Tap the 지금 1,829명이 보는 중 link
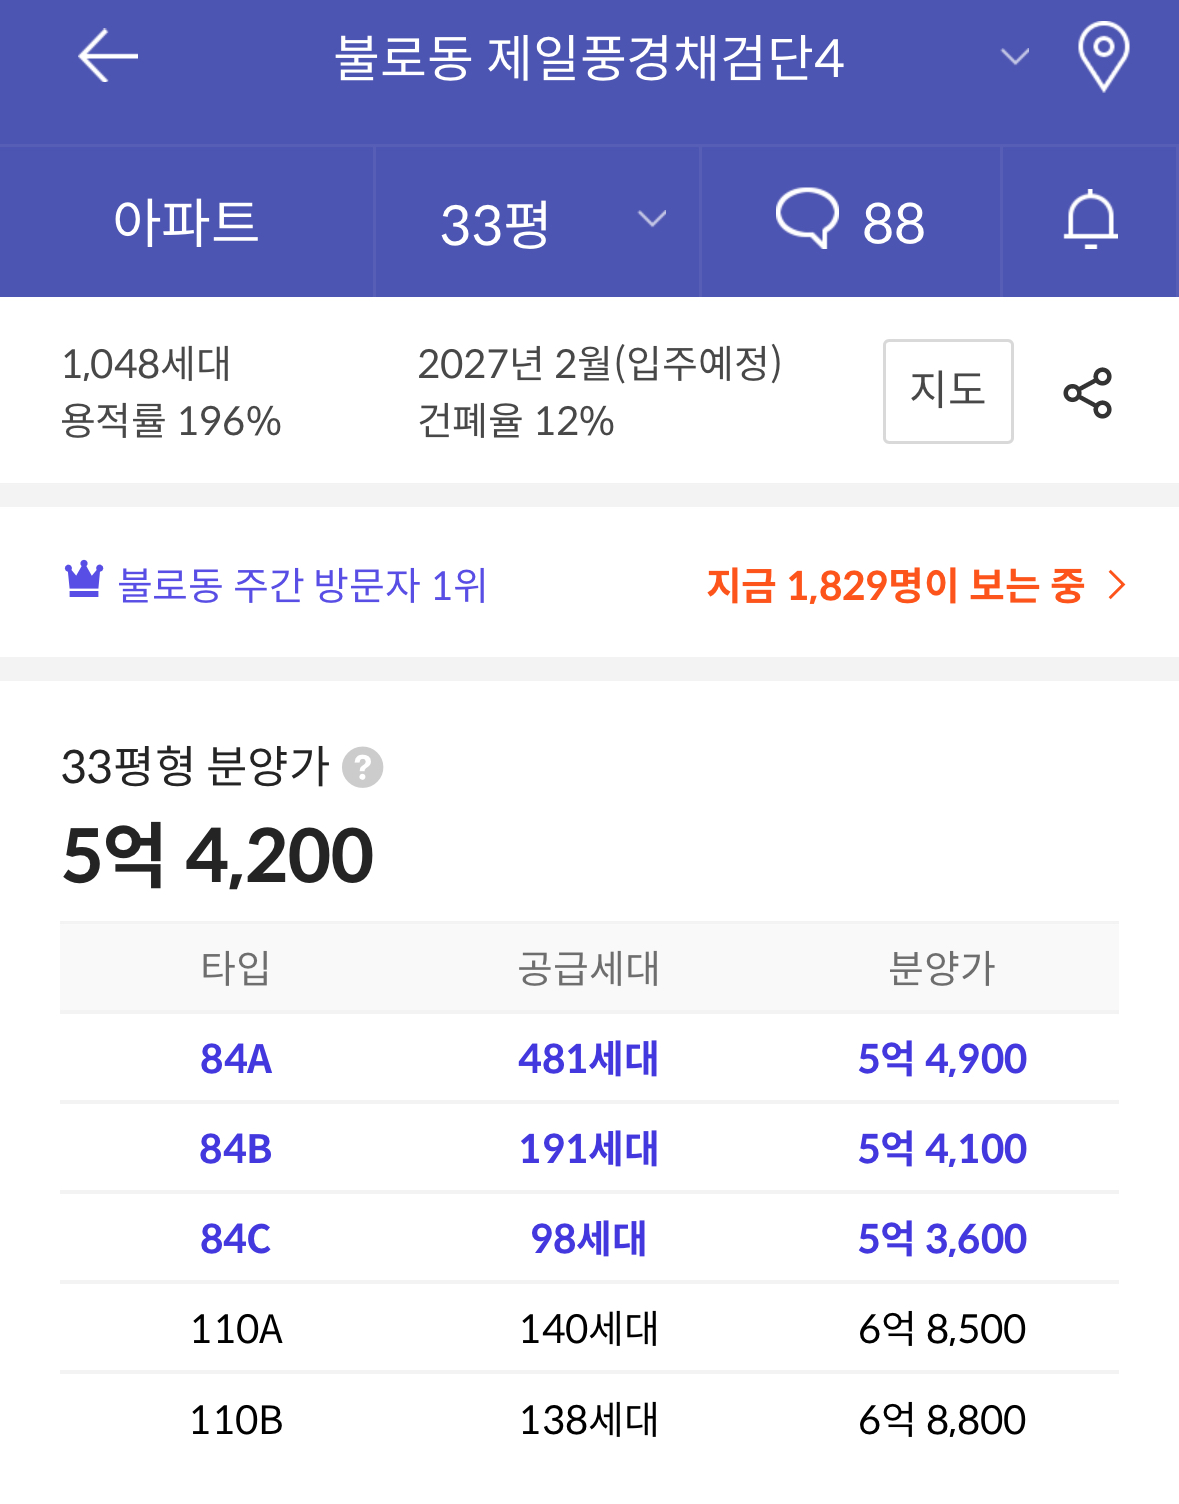This screenshot has height=1504, width=1179. pyautogui.click(x=895, y=585)
